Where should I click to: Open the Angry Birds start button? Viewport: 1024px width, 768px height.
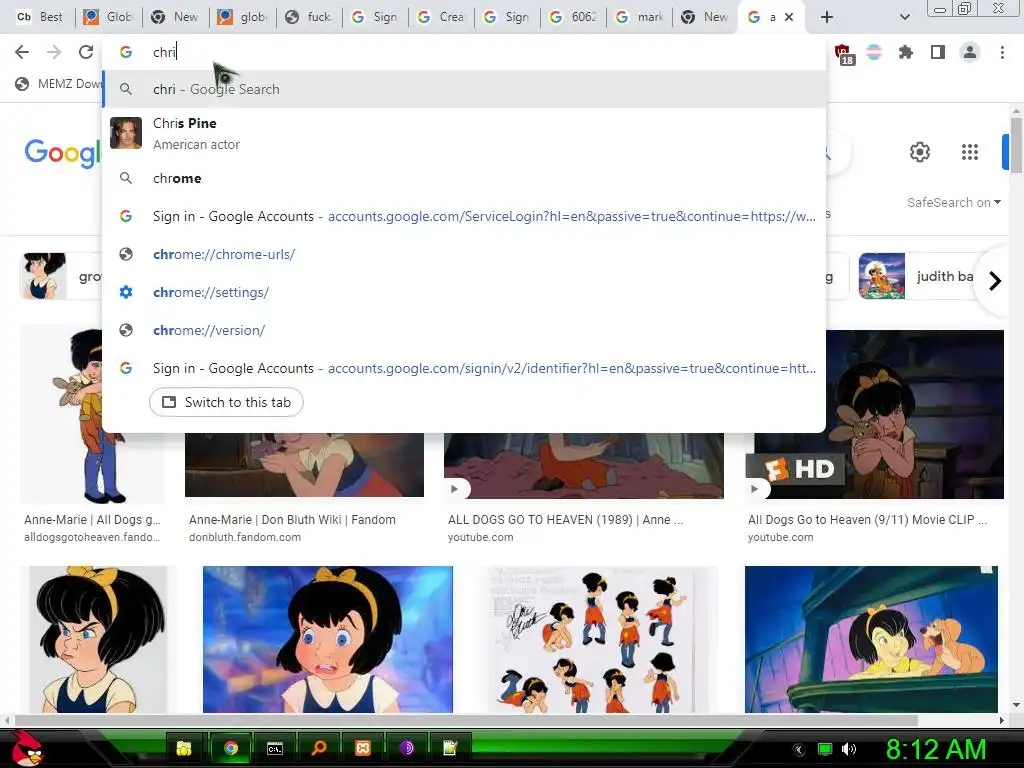[x=26, y=748]
